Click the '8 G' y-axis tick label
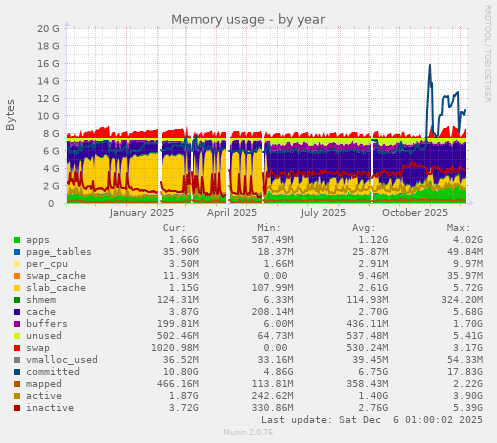The image size is (497, 443). pos(51,134)
